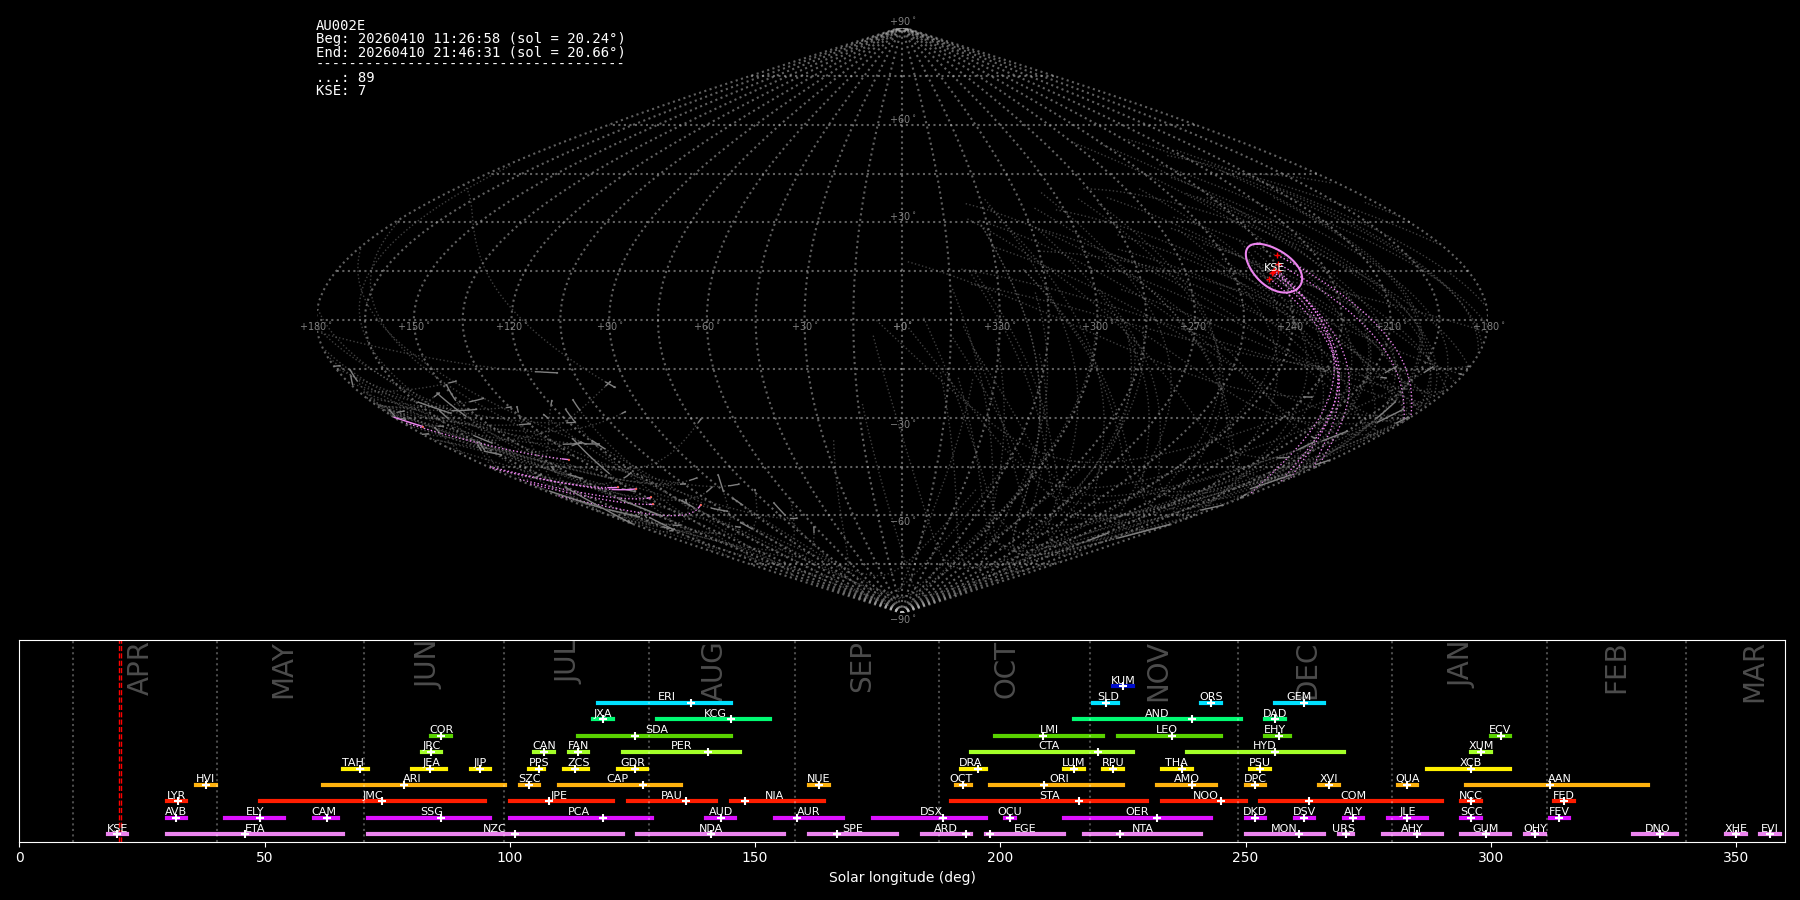Click the EVI shower label
This screenshot has width=1800, height=900.
pyautogui.click(x=1770, y=829)
